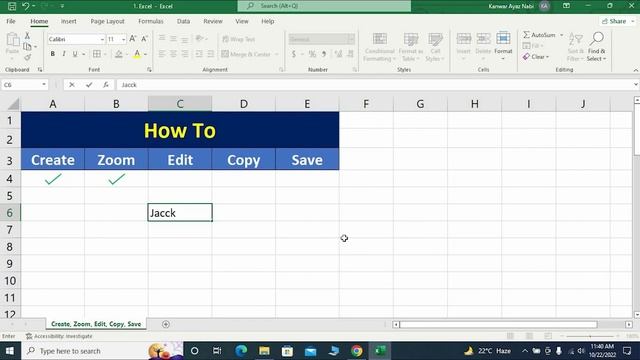Open the AutoSum dropdown arrow
The height and width of the screenshot is (360, 640).
pyautogui.click(x=562, y=35)
